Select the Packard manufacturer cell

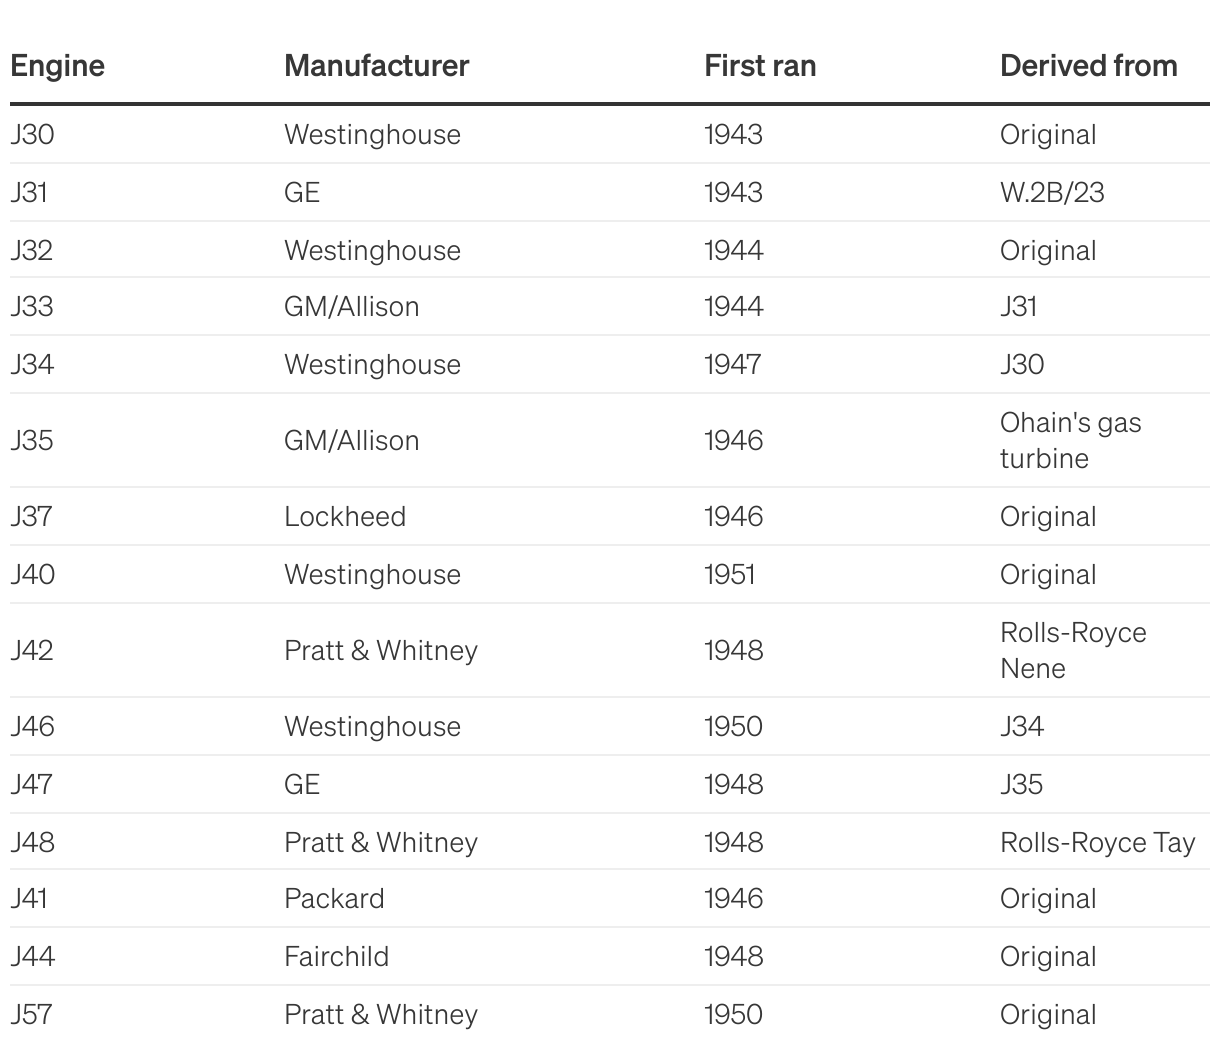tap(334, 899)
